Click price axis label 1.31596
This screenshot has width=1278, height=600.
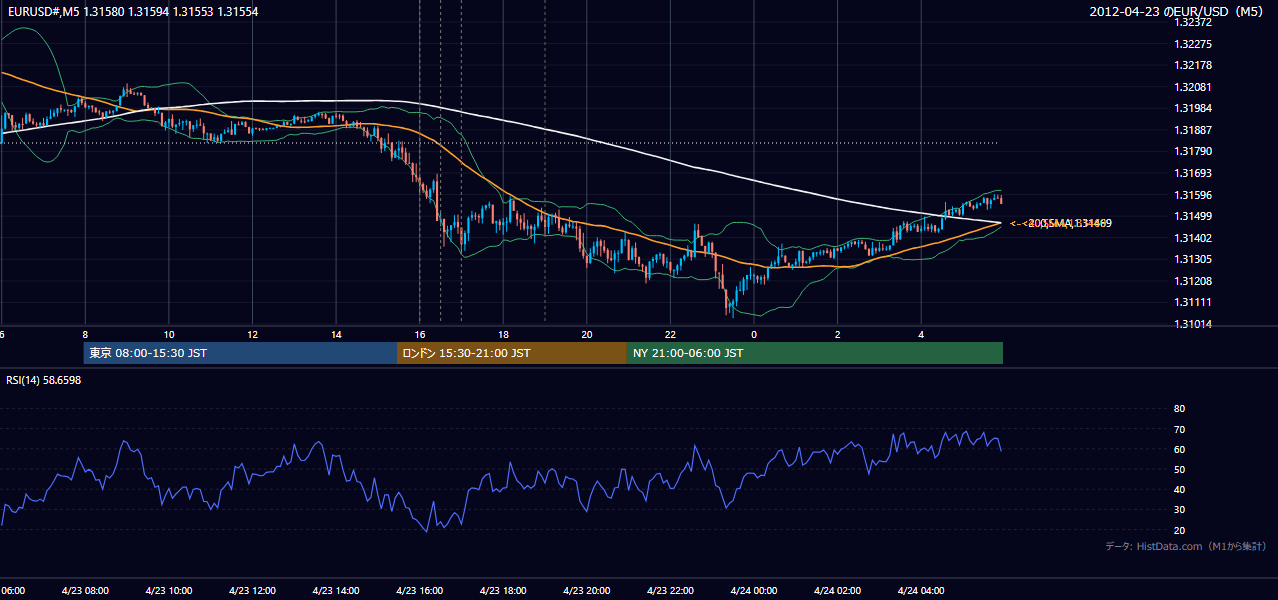coord(1193,195)
